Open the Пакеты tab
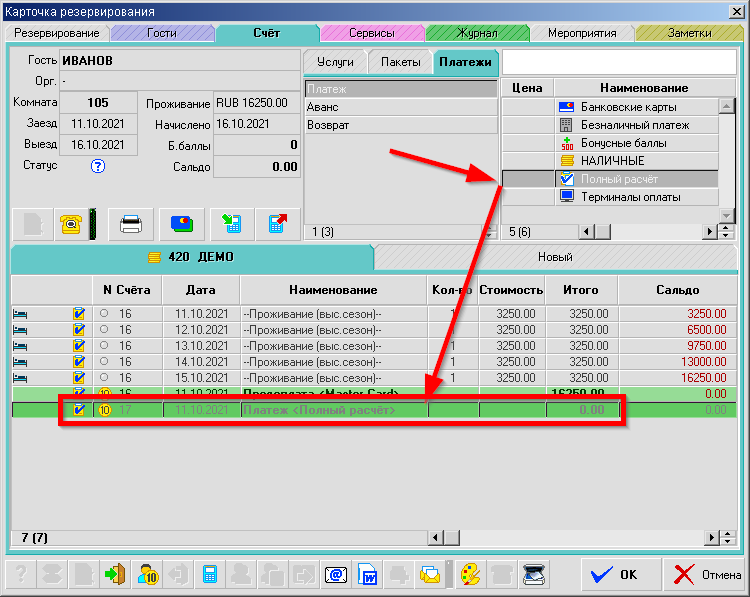The height and width of the screenshot is (597, 750). pyautogui.click(x=400, y=62)
